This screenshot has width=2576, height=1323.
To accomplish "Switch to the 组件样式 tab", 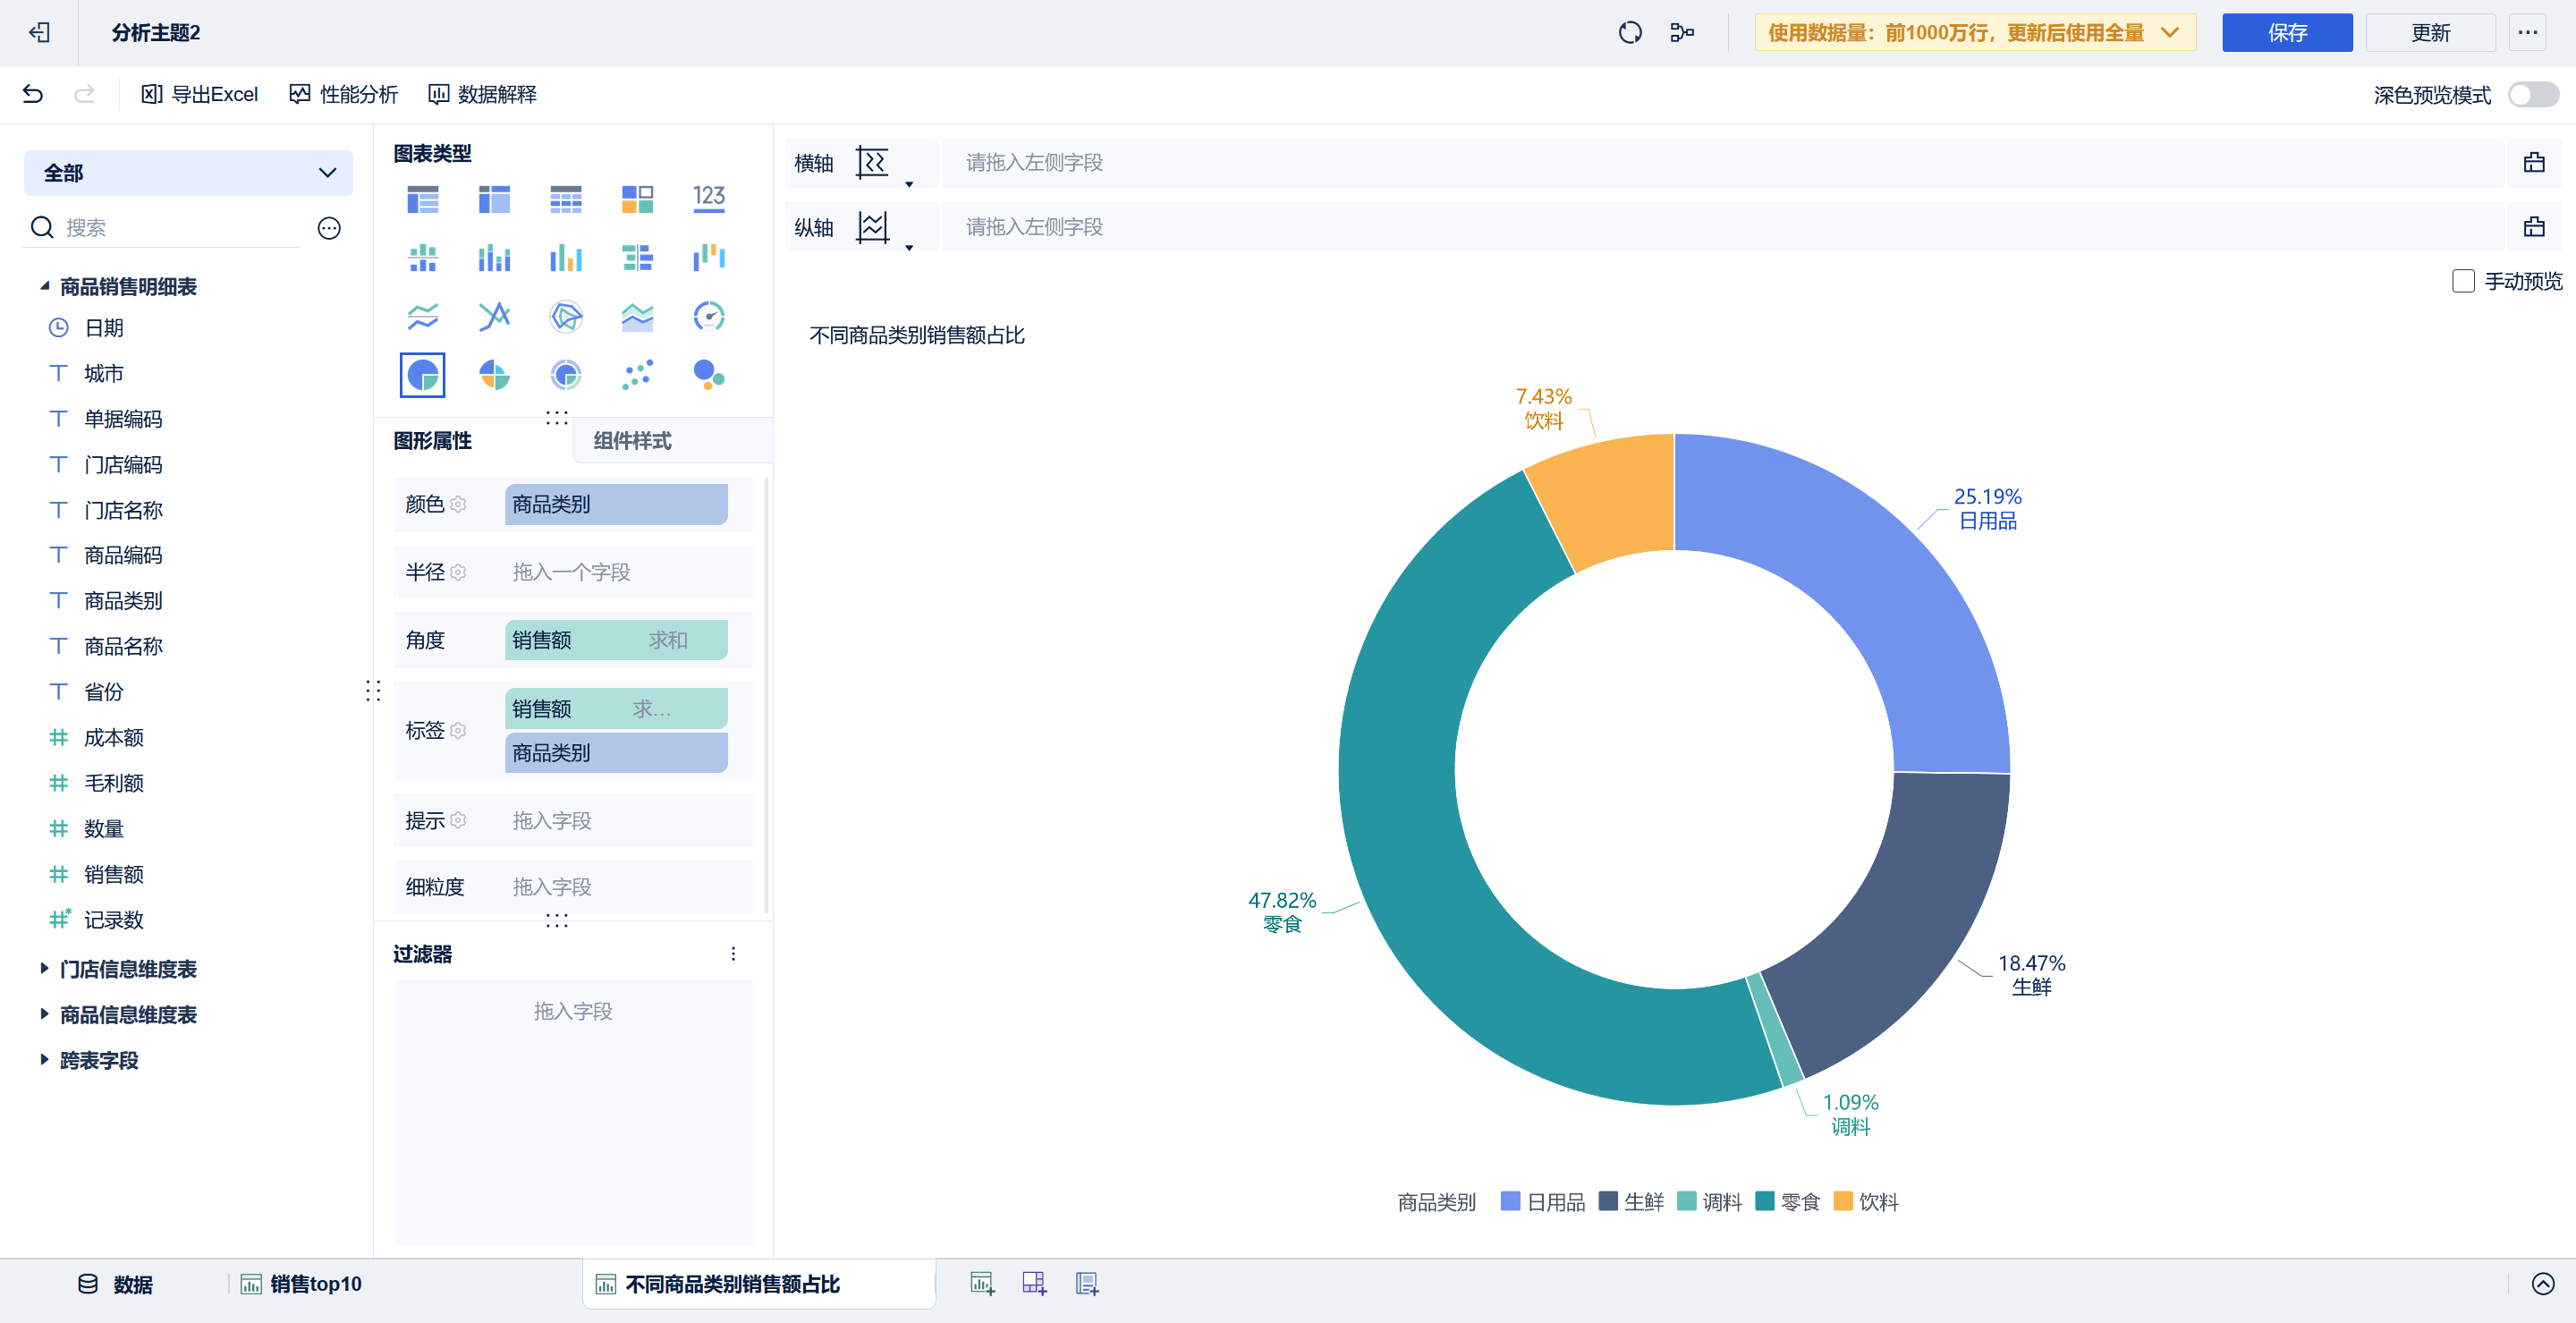I will [x=633, y=441].
